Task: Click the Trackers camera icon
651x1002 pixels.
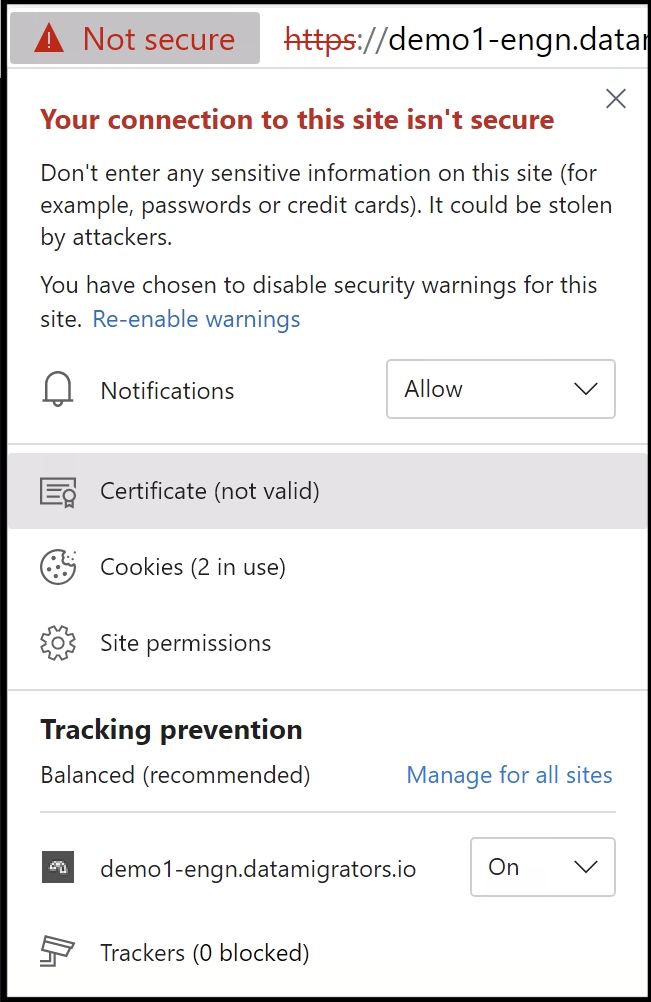Action: click(x=58, y=952)
